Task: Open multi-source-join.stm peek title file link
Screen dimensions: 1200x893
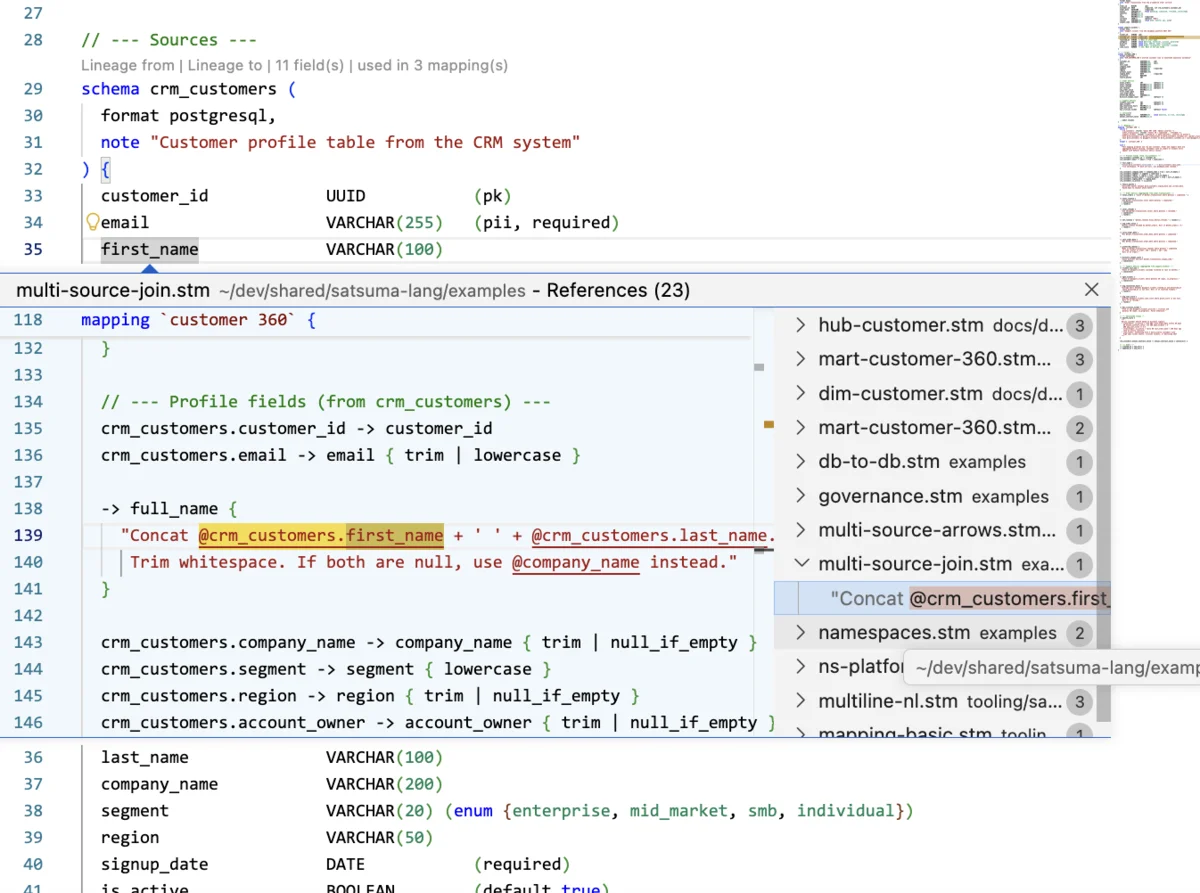Action: (x=113, y=290)
